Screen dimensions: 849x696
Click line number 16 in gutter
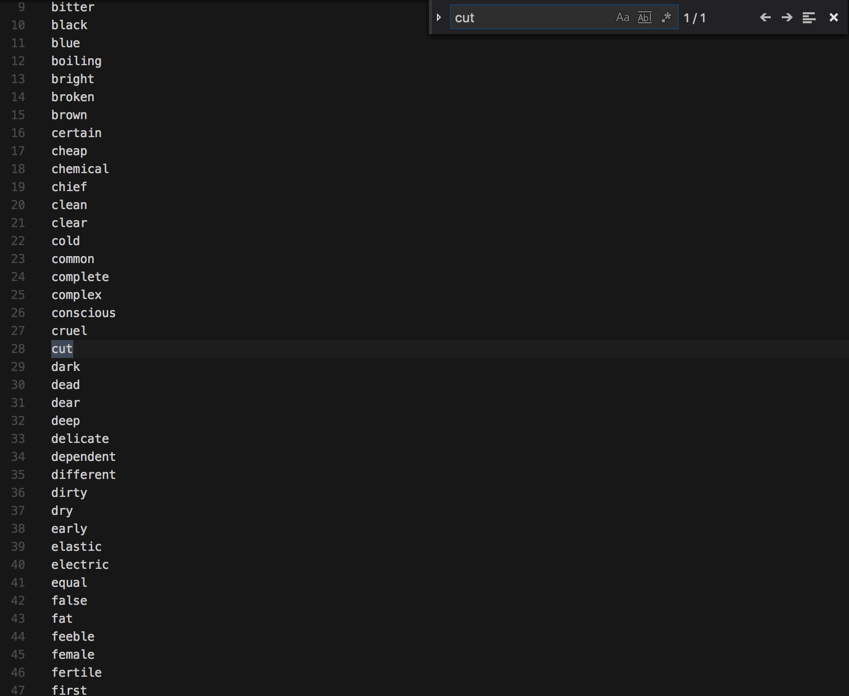pos(18,133)
